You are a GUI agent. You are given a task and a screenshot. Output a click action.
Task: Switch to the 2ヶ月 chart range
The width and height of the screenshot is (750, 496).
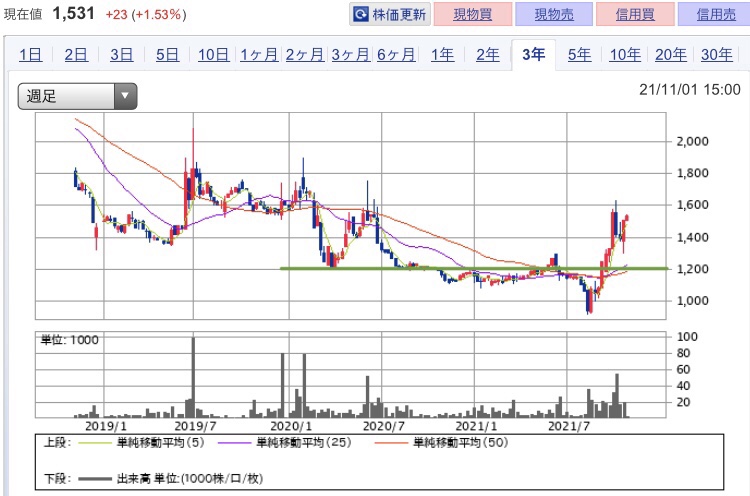305,55
